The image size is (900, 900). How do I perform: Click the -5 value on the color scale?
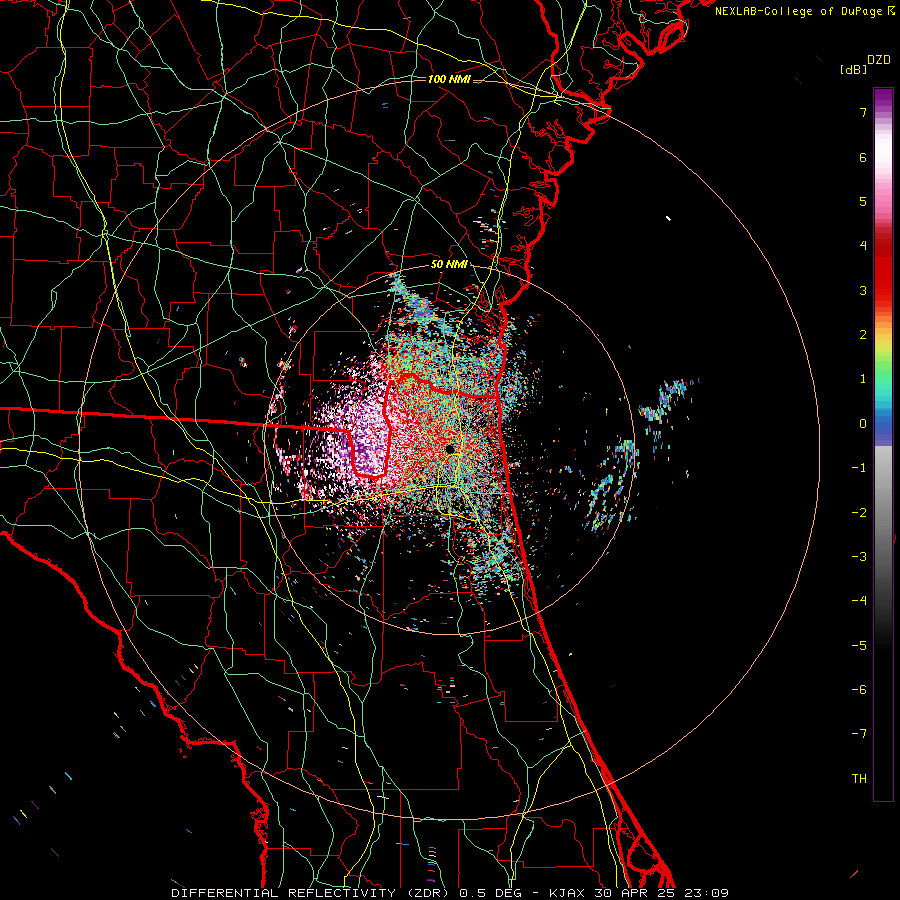click(x=859, y=646)
